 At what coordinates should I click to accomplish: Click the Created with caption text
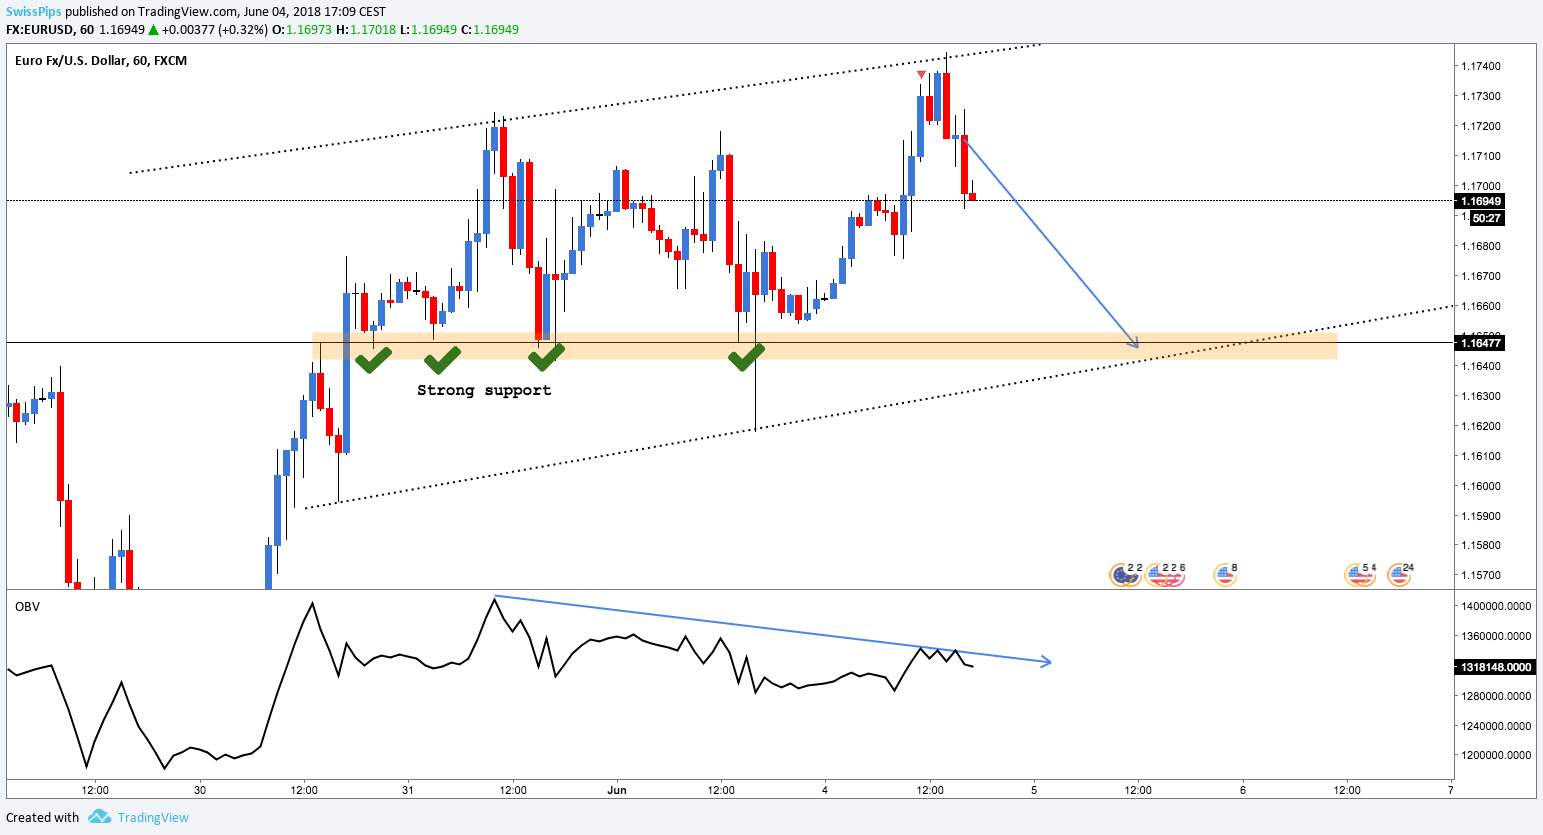pyautogui.click(x=42, y=817)
